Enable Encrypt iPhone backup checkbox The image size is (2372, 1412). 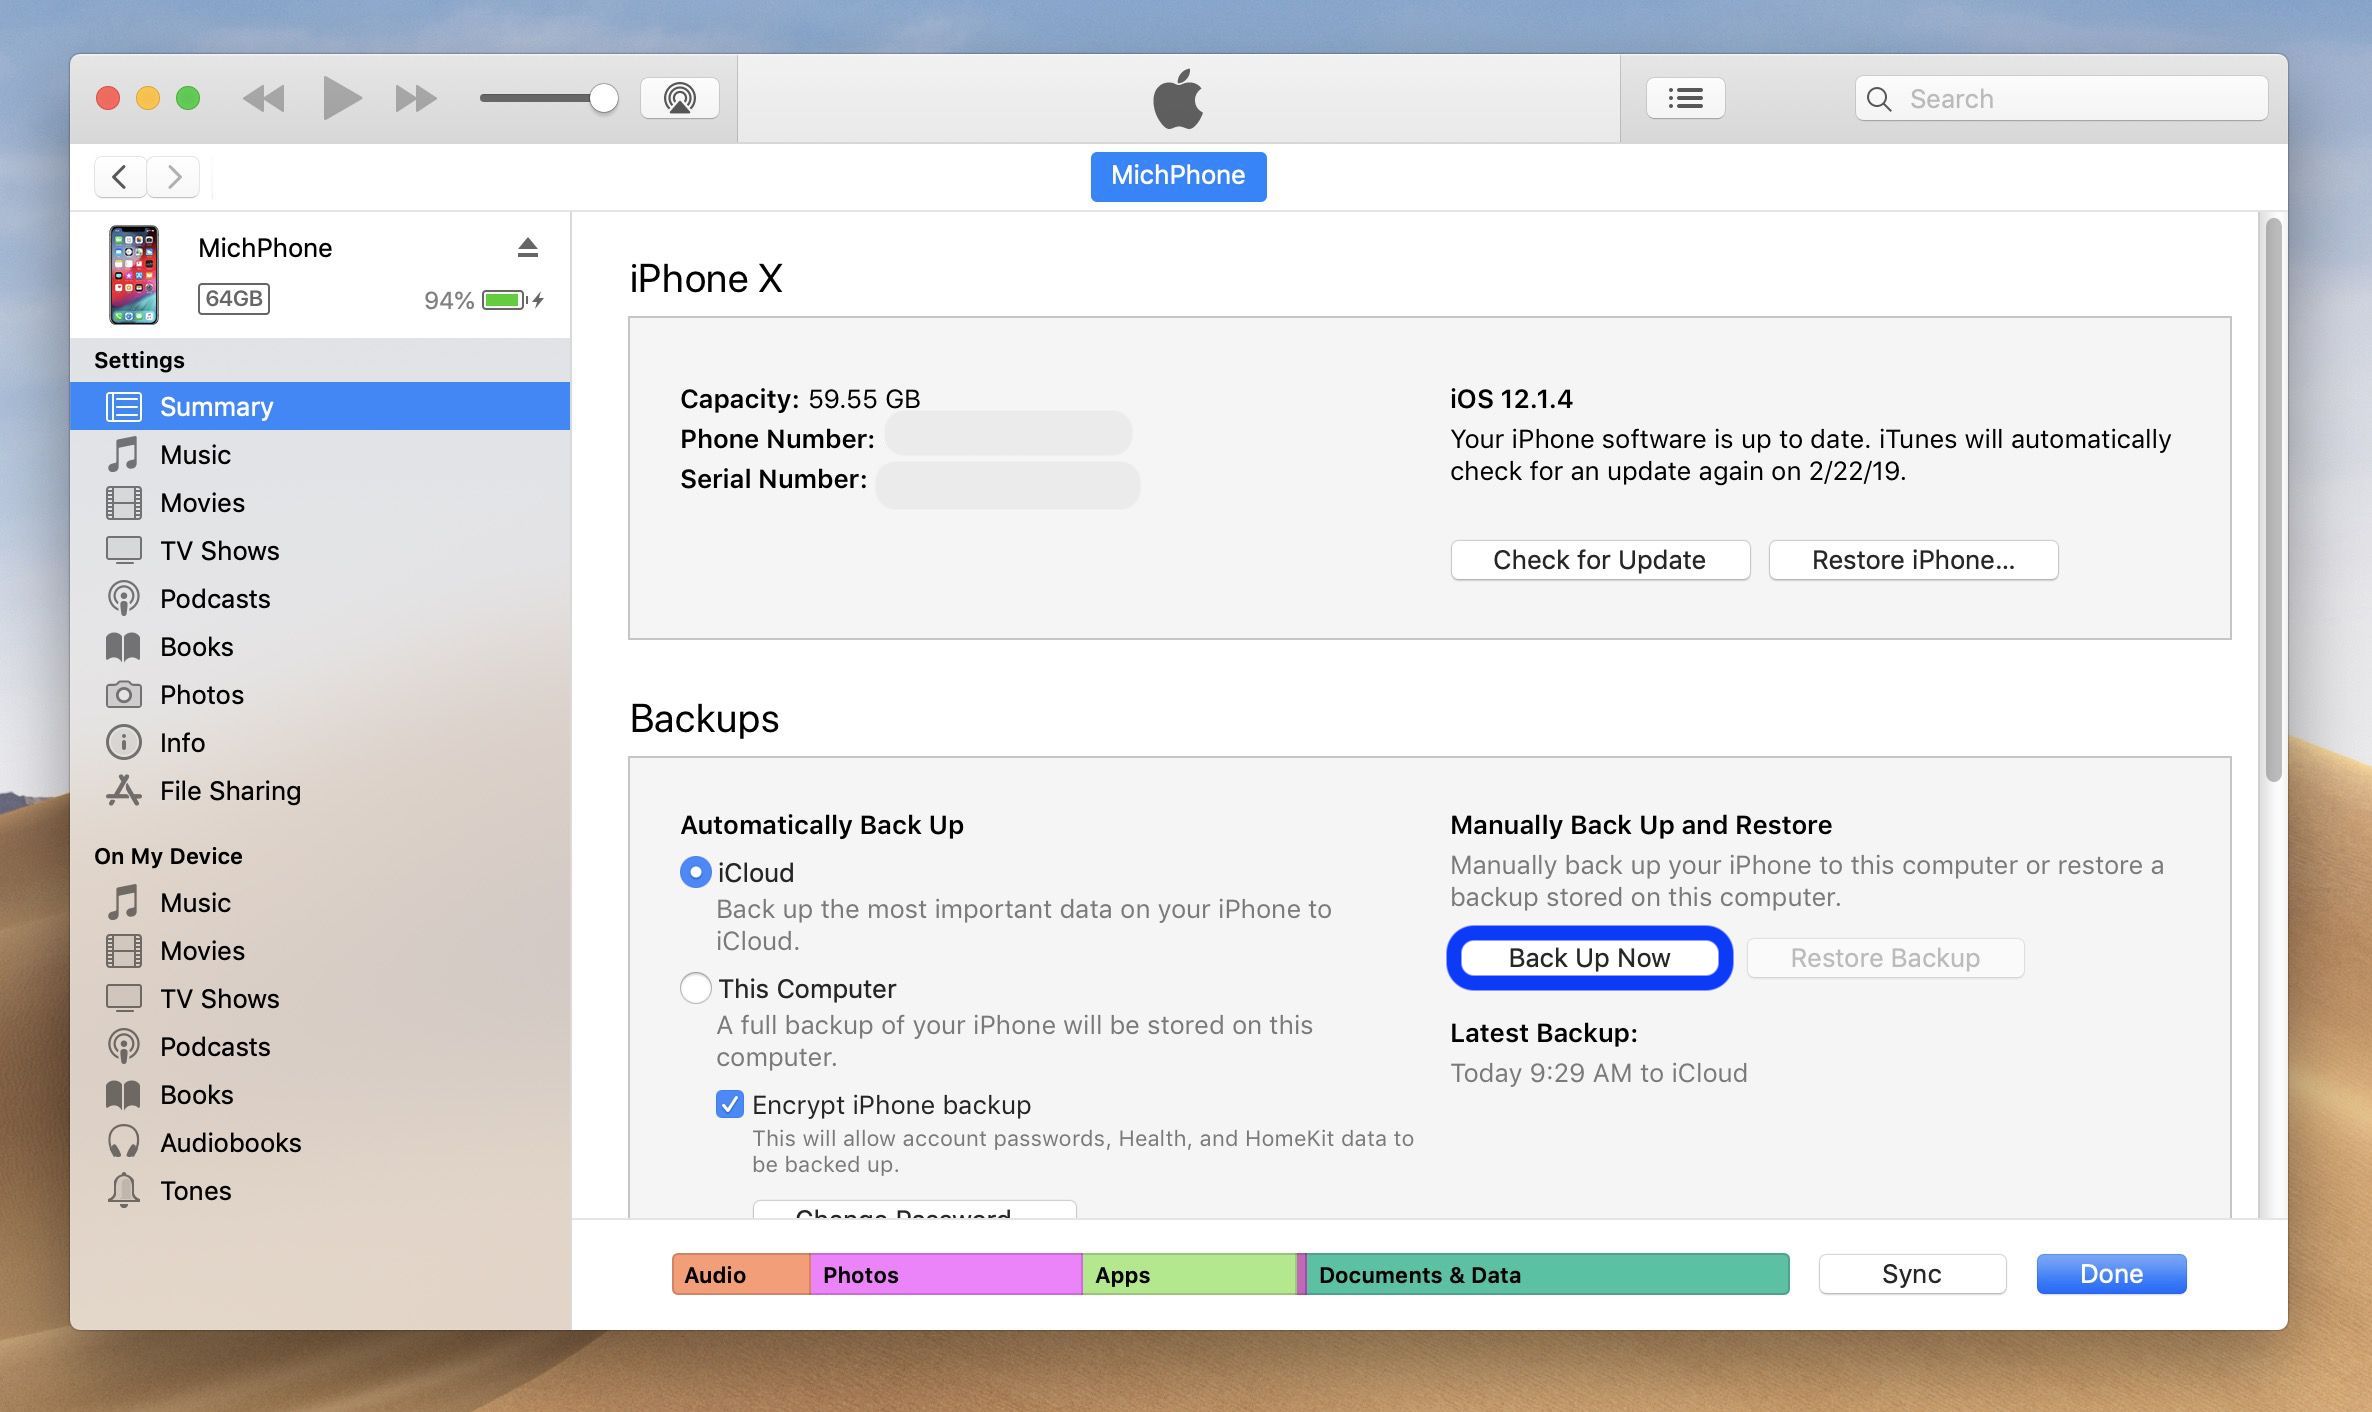coord(726,1103)
